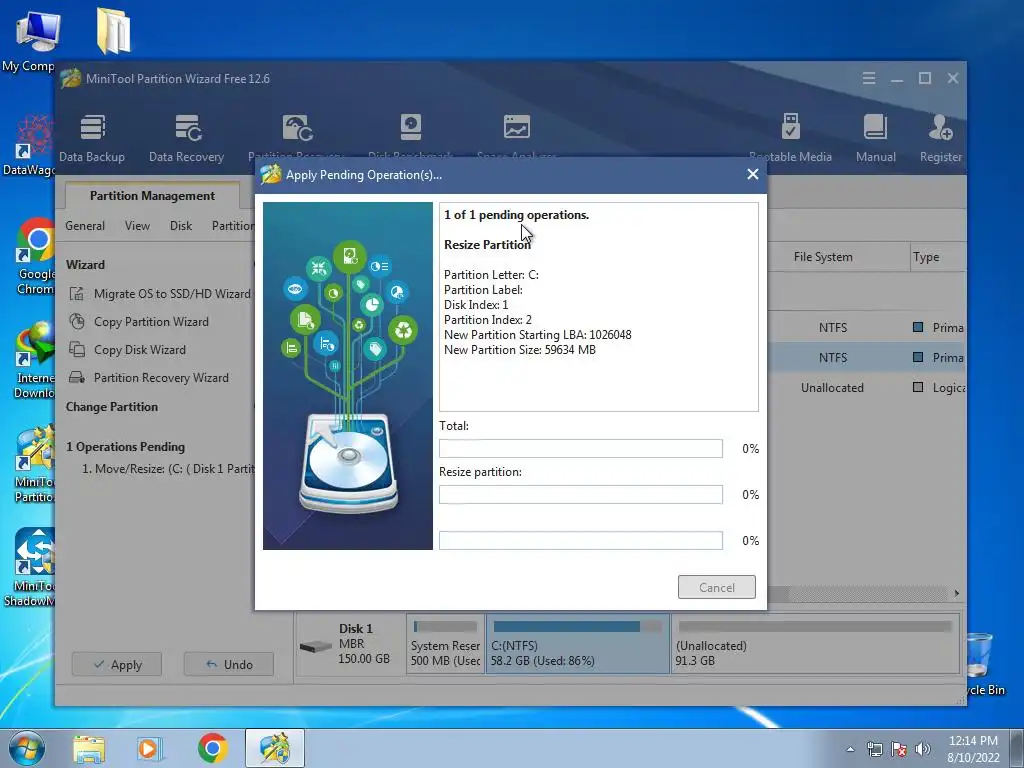Screen dimensions: 1024x768
Task: Open the Manual
Action: (x=876, y=138)
